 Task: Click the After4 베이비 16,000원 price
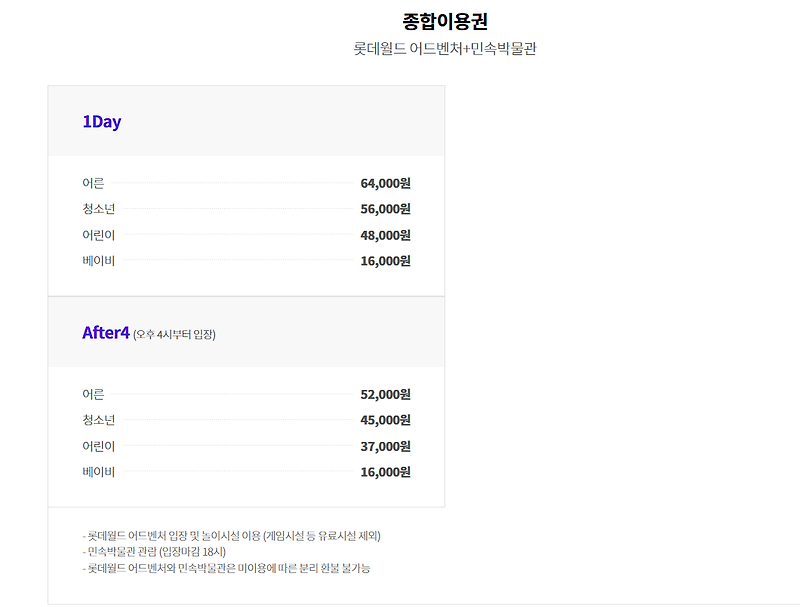pos(385,472)
